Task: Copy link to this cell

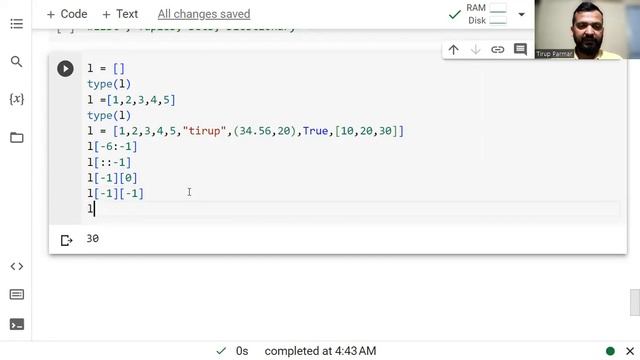Action: 498,50
